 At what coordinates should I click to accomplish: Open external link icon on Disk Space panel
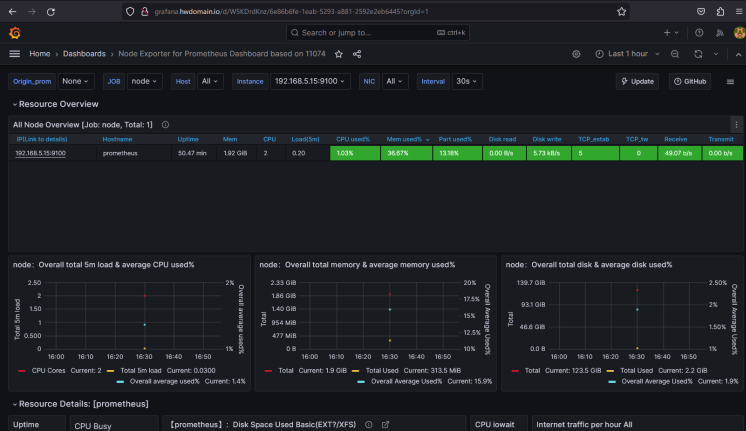coord(386,424)
